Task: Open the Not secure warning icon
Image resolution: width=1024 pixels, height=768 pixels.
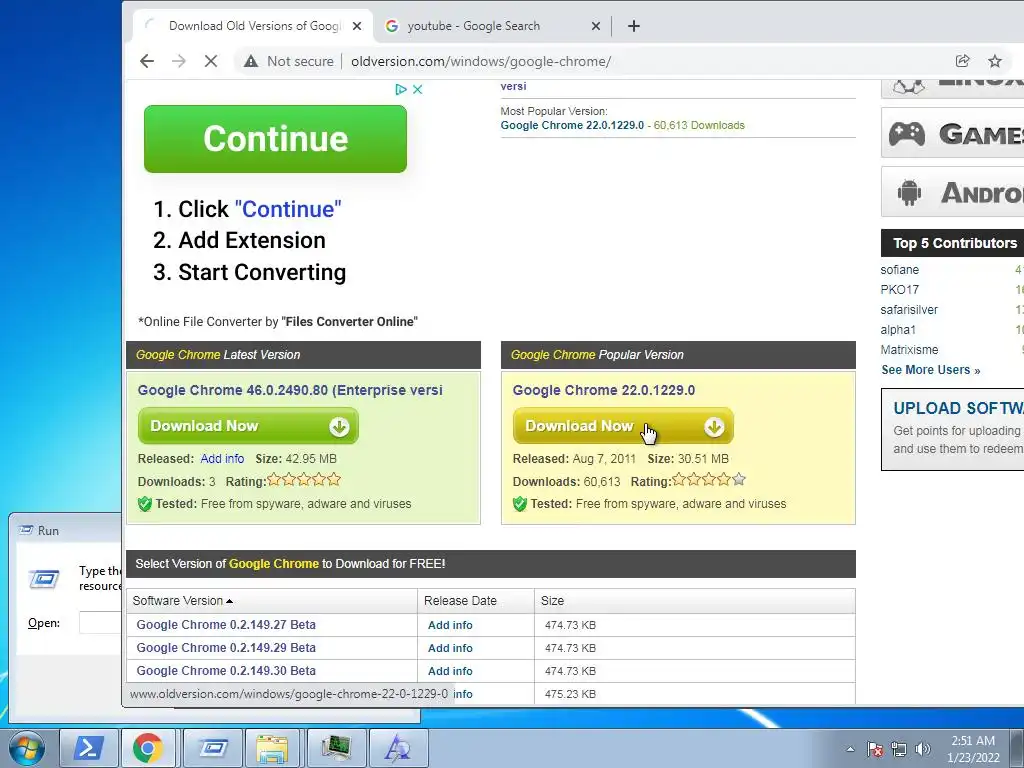Action: click(x=251, y=61)
